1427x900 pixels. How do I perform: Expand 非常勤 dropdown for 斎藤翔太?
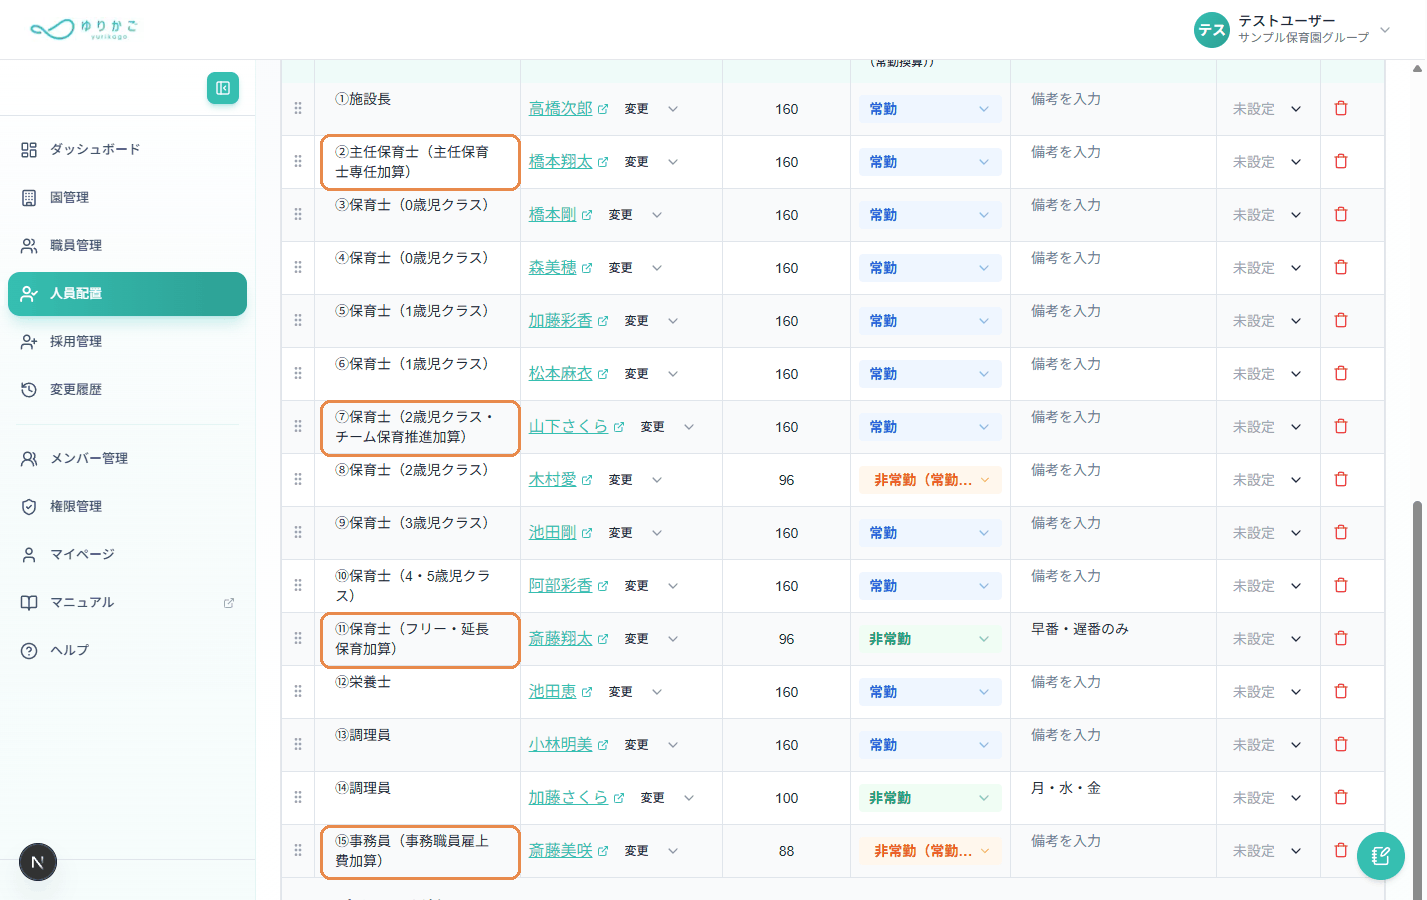pyautogui.click(x=930, y=639)
